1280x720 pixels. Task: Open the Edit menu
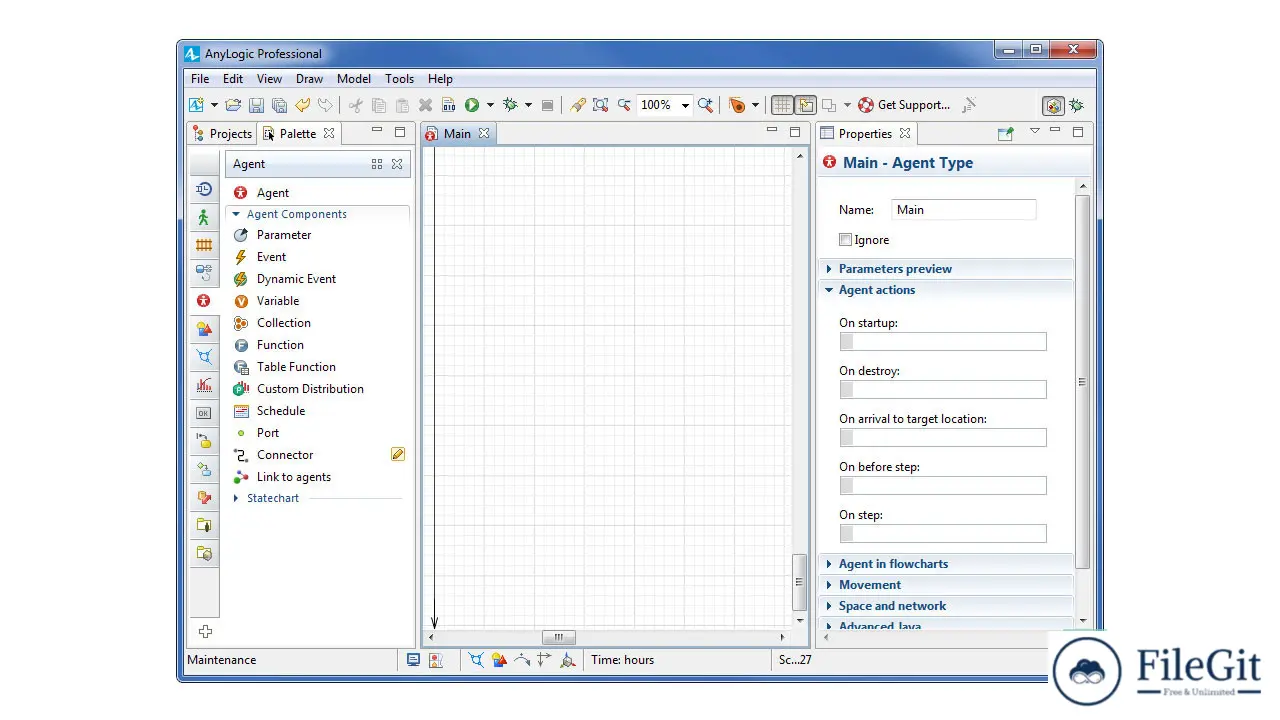(233, 79)
